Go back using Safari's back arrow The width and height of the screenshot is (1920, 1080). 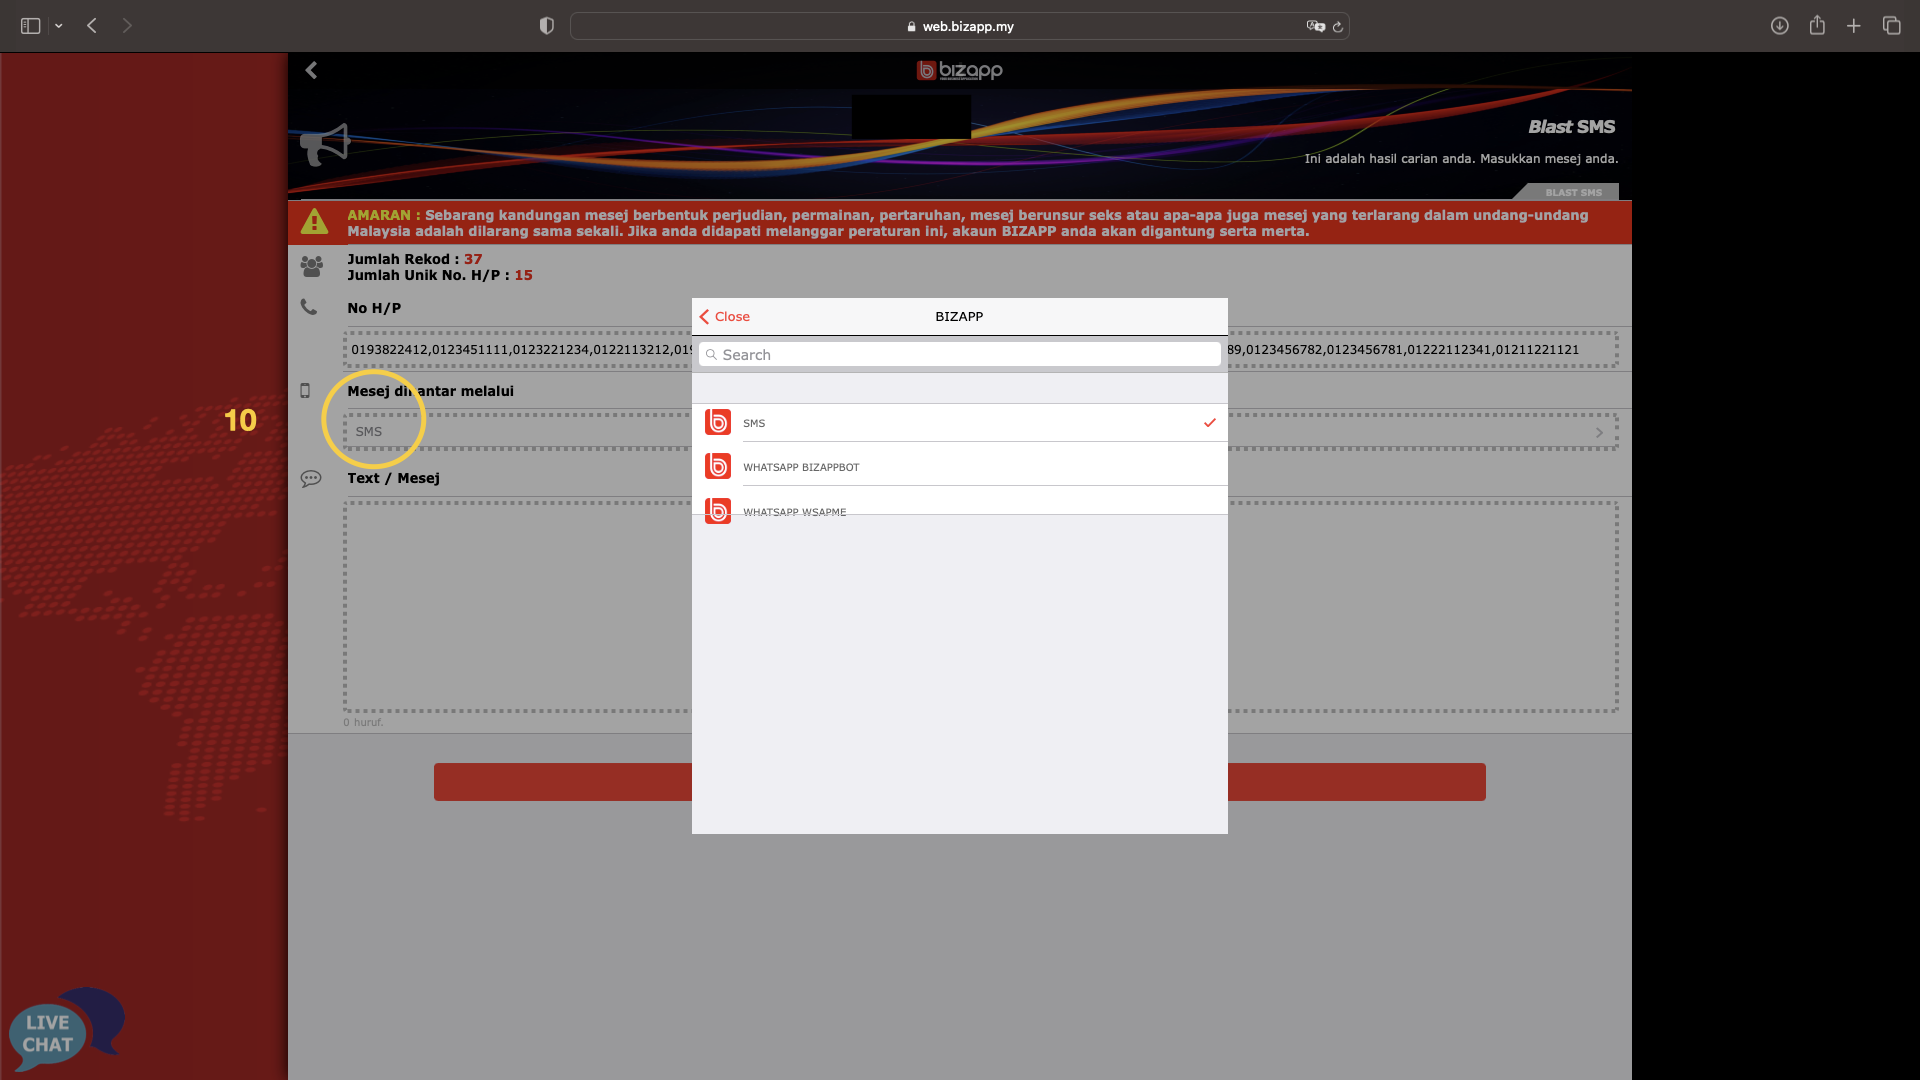point(92,26)
